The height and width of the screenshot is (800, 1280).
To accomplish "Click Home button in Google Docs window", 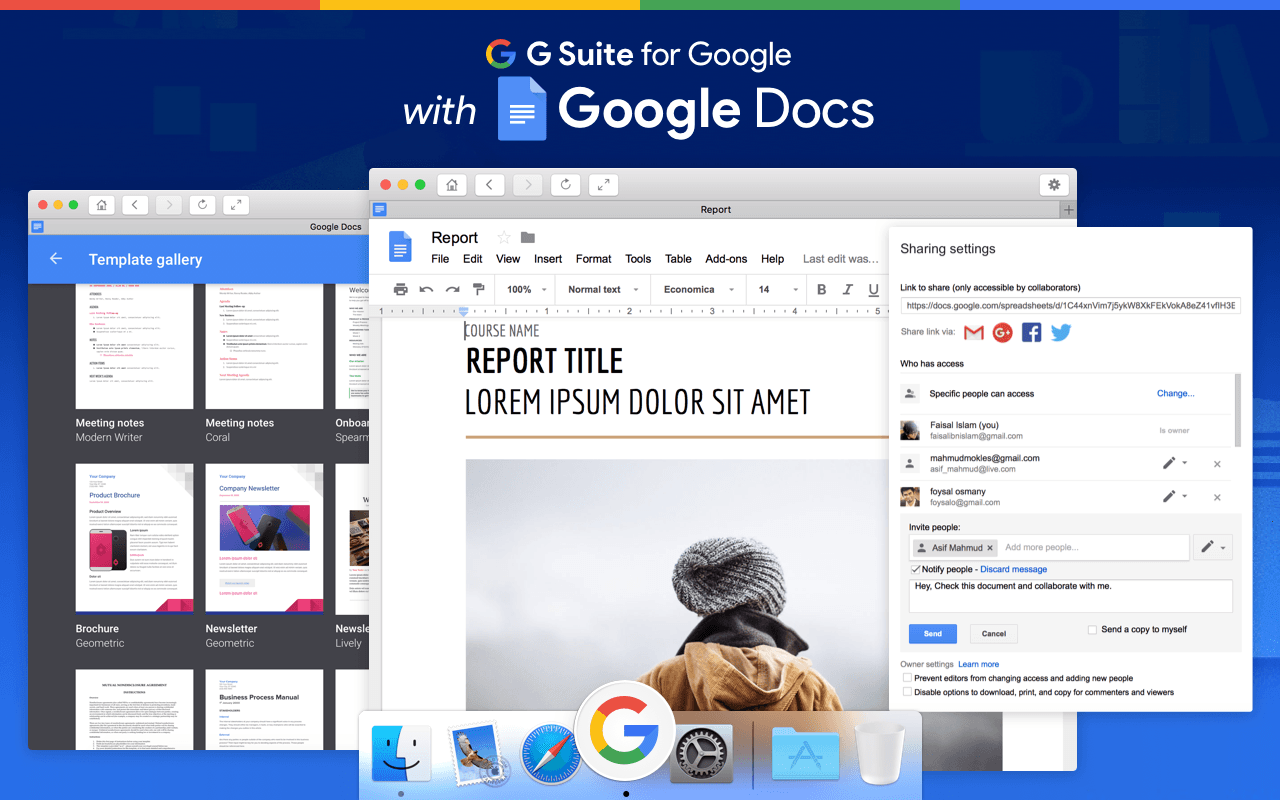I will (101, 204).
